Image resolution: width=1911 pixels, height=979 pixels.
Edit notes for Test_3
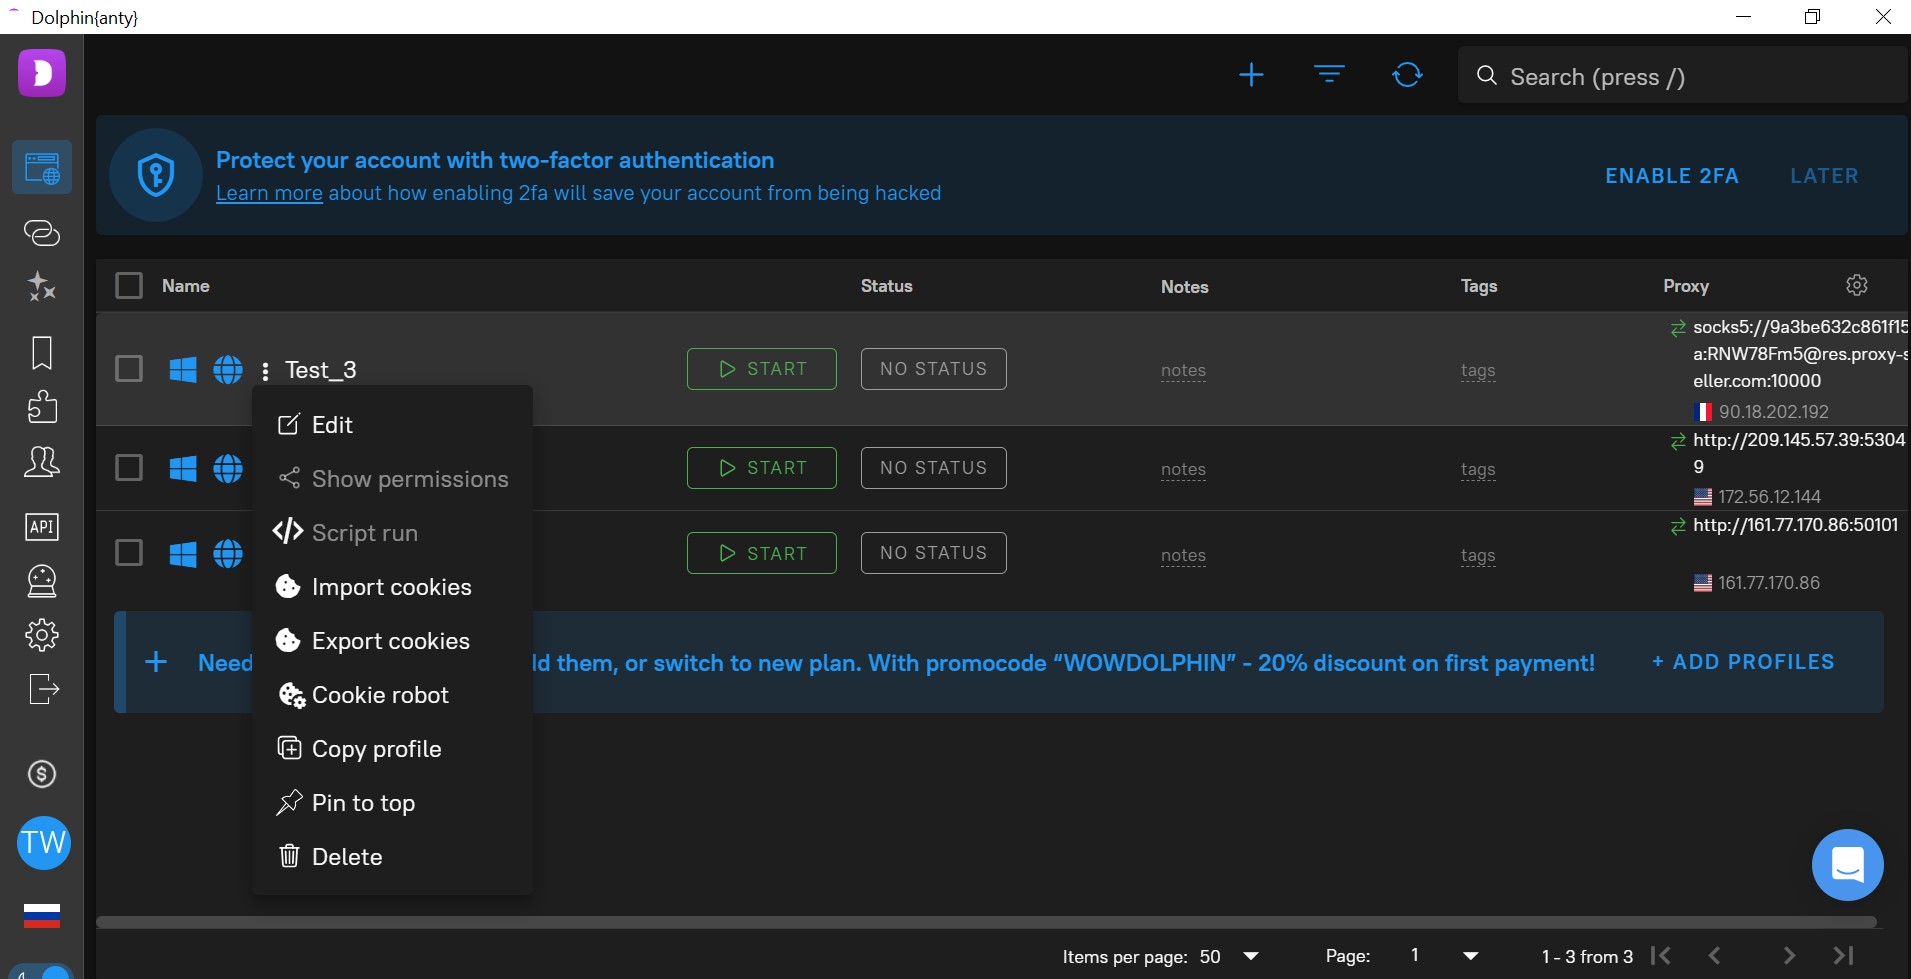click(1183, 370)
